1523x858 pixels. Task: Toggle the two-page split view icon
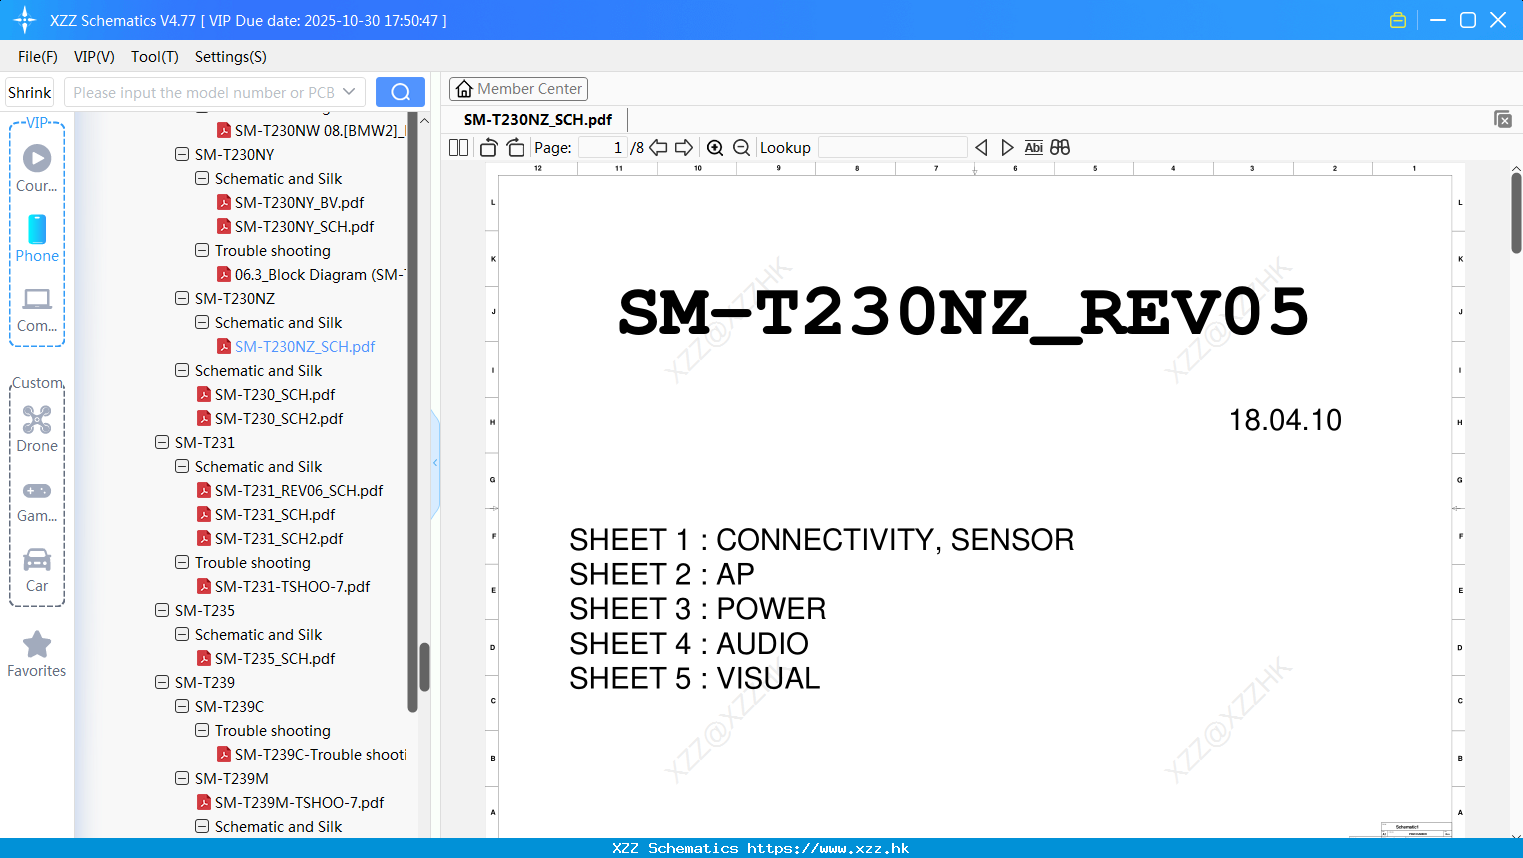[x=458, y=147]
